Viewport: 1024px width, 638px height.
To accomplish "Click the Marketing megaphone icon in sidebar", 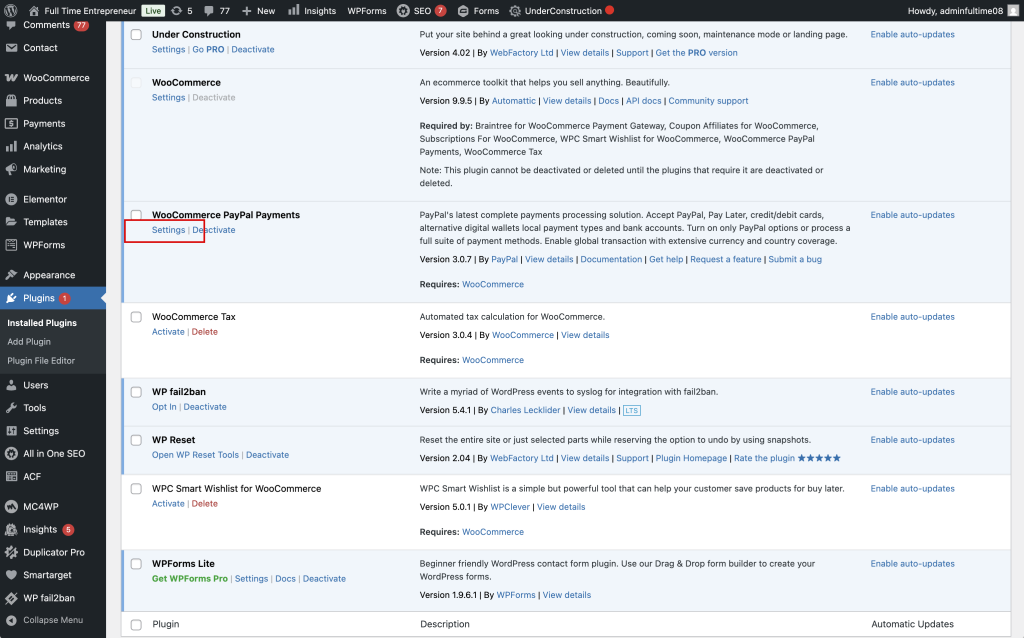I will pos(11,169).
